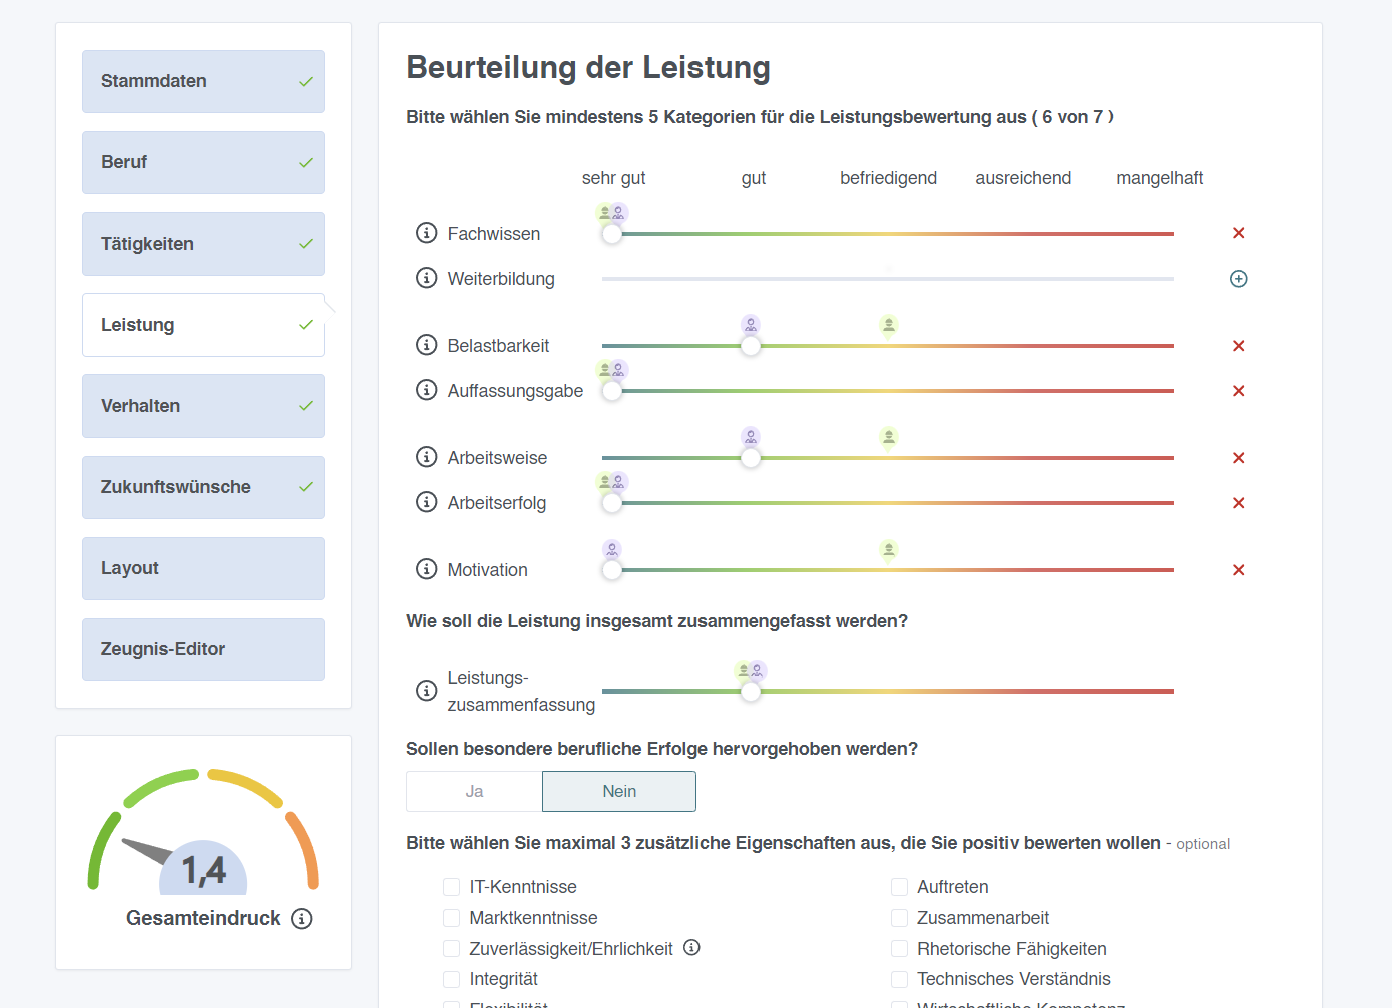Show info for Leistungszusammenfassung
This screenshot has width=1392, height=1008.
pyautogui.click(x=426, y=690)
